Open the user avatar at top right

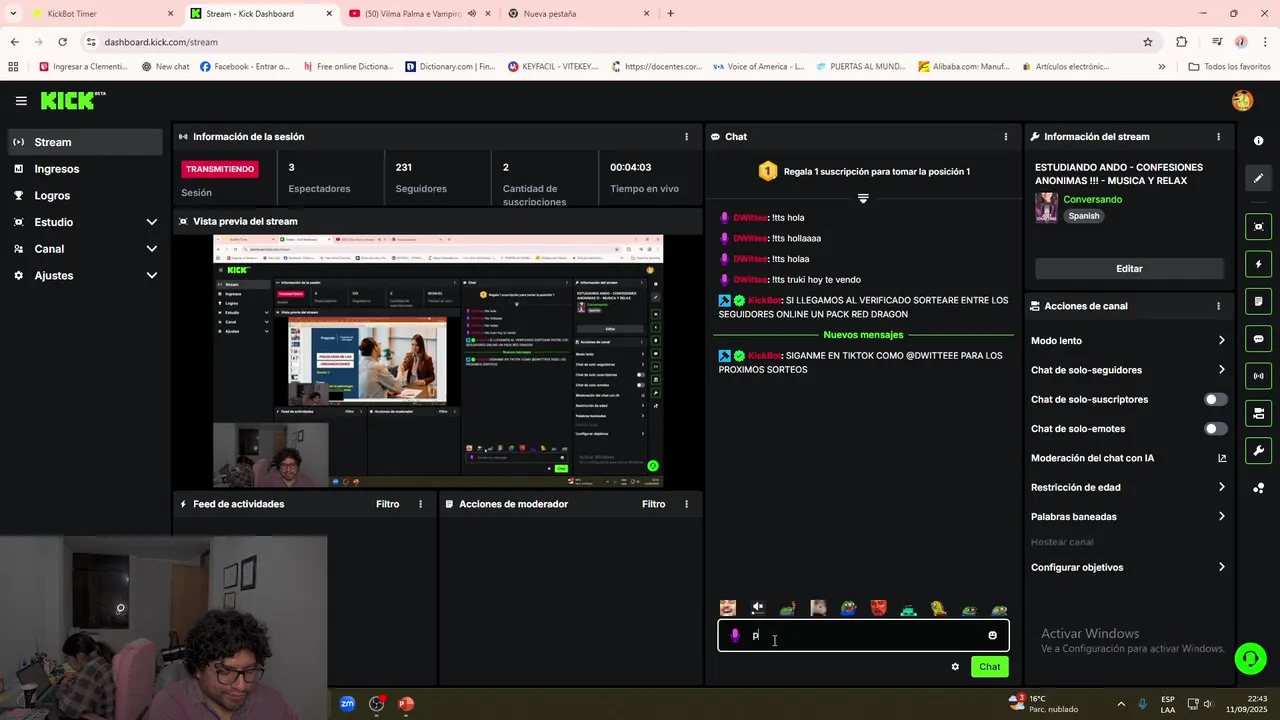click(1242, 101)
